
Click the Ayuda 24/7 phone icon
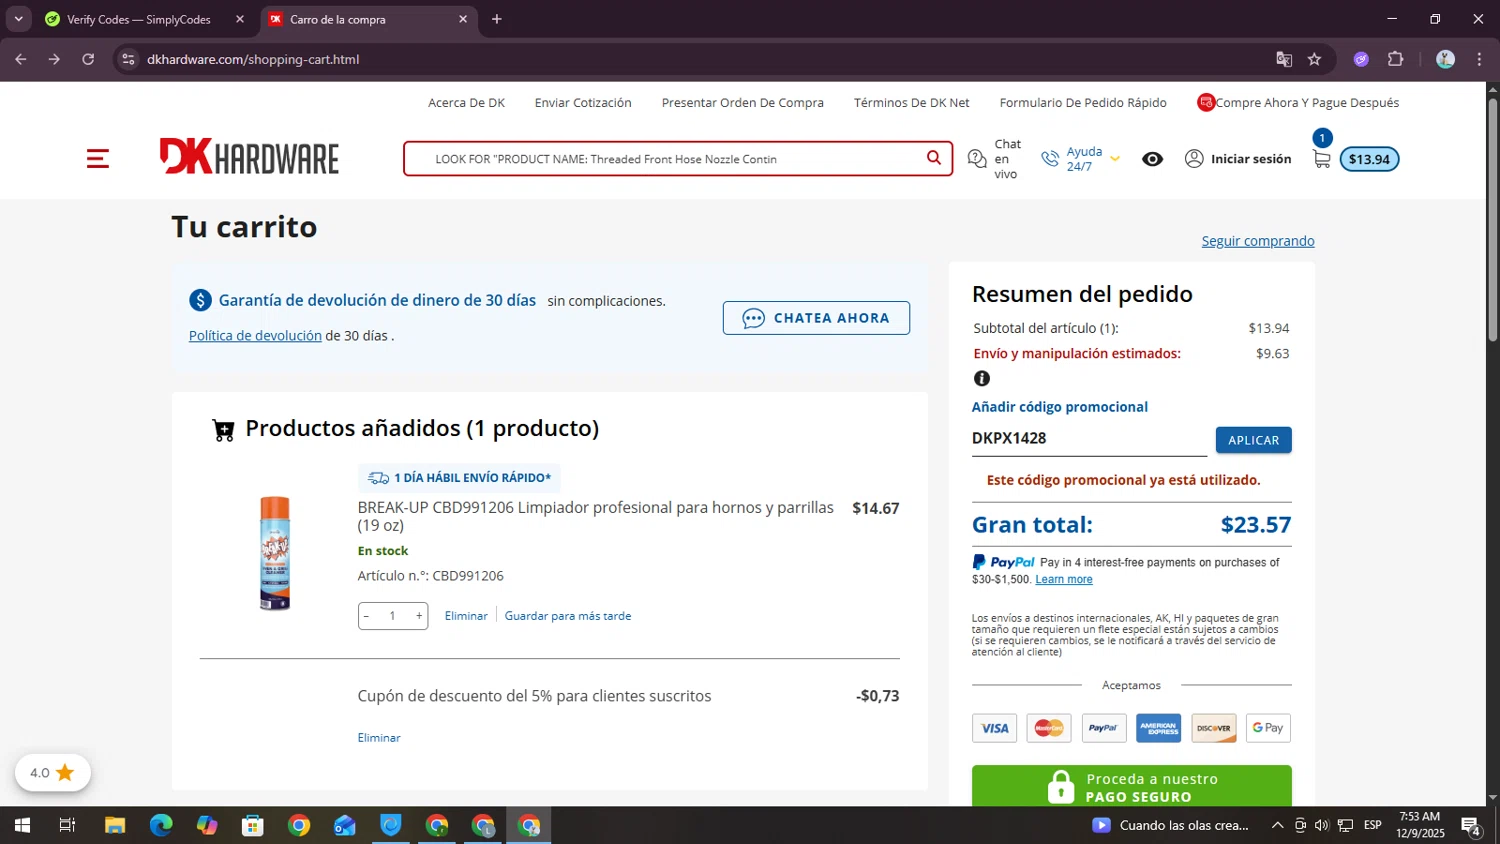coord(1050,159)
